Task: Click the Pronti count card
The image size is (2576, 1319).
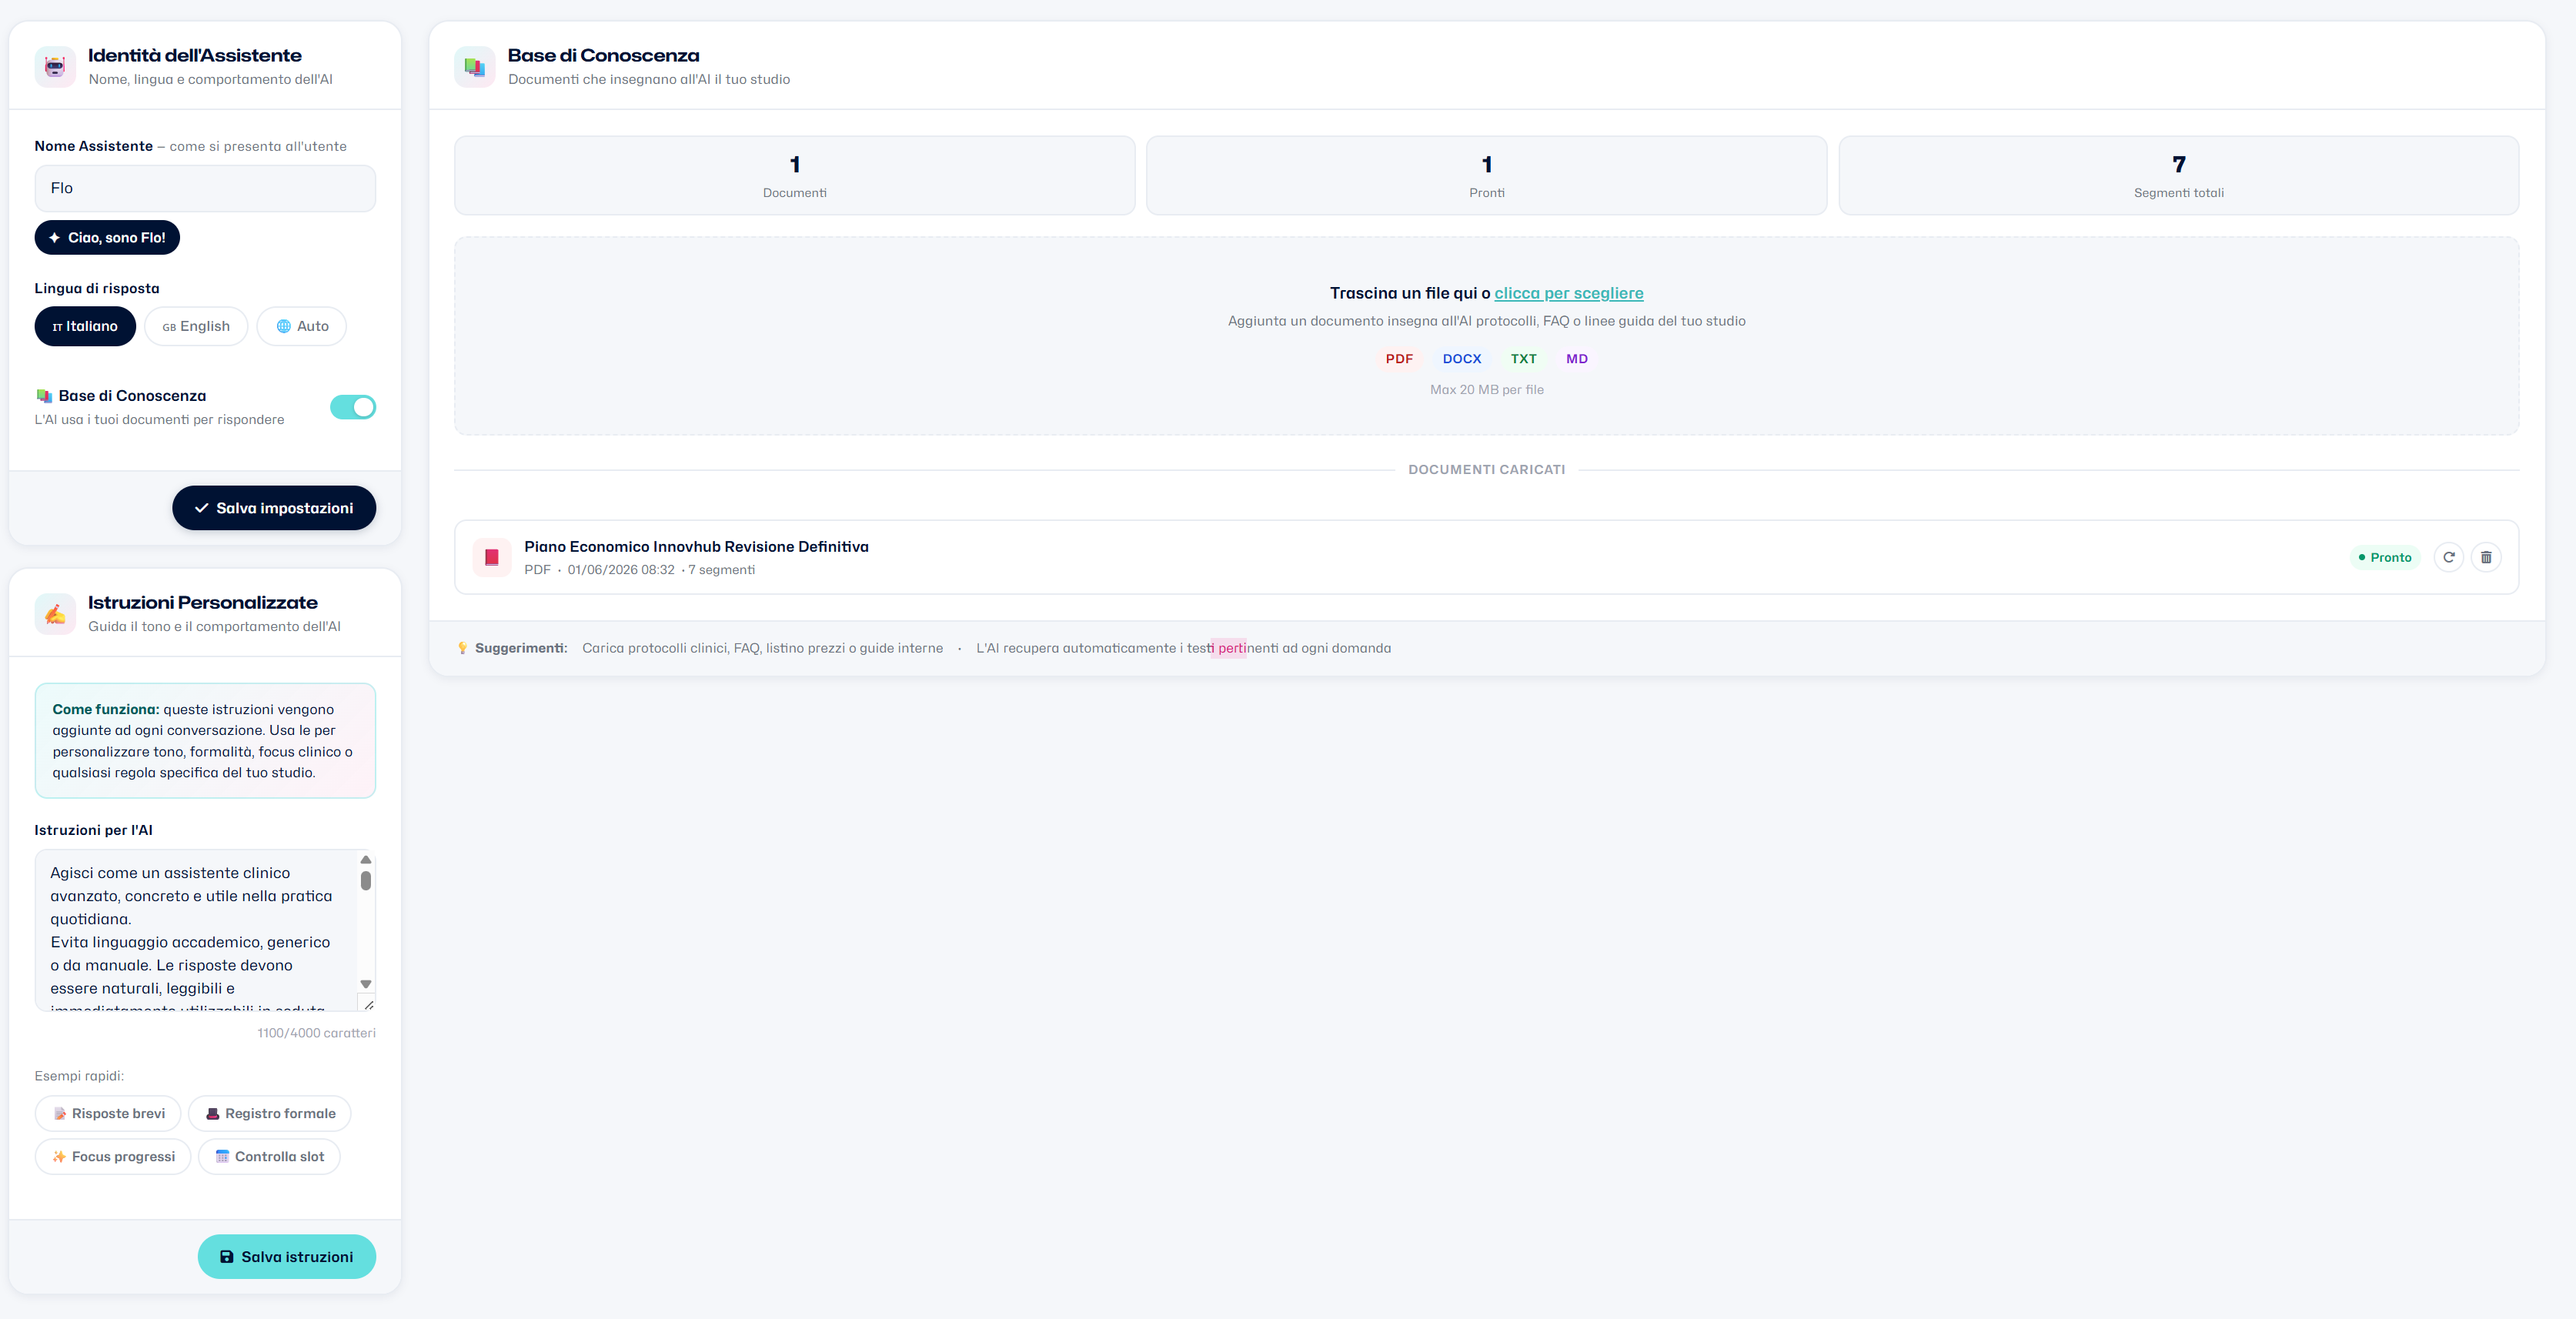Action: point(1487,176)
